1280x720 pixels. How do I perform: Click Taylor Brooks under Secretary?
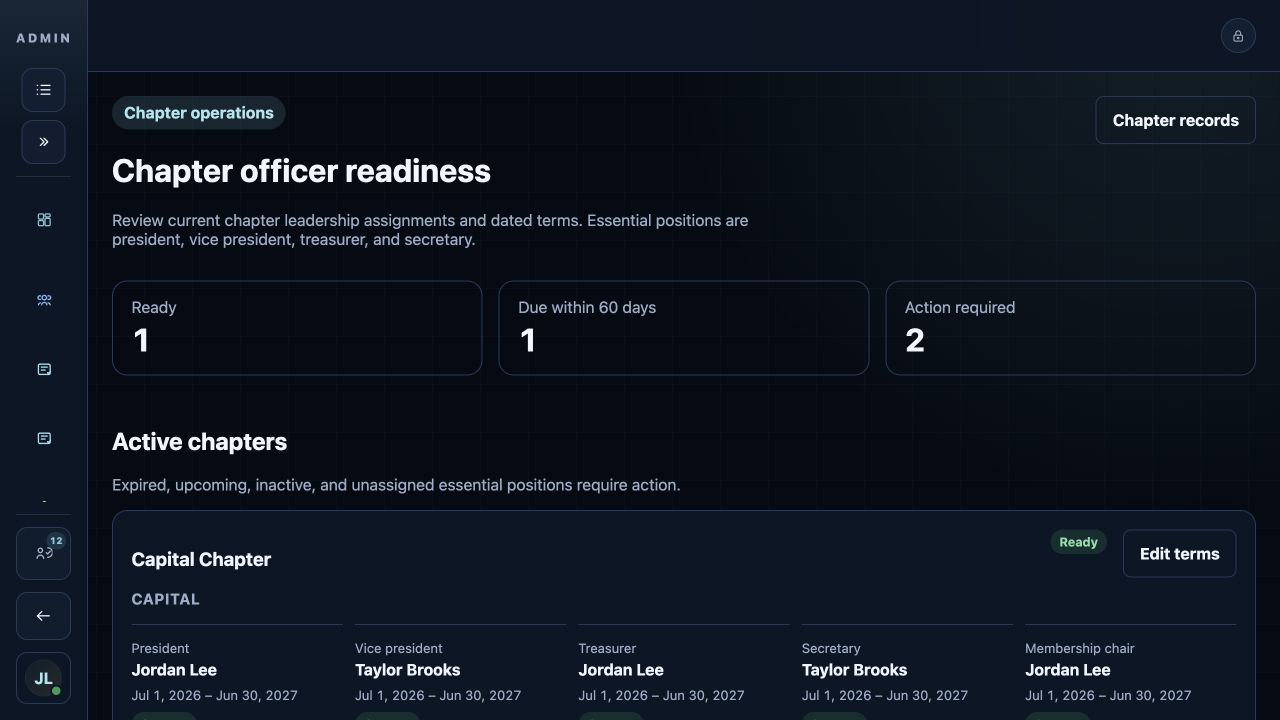click(x=855, y=670)
